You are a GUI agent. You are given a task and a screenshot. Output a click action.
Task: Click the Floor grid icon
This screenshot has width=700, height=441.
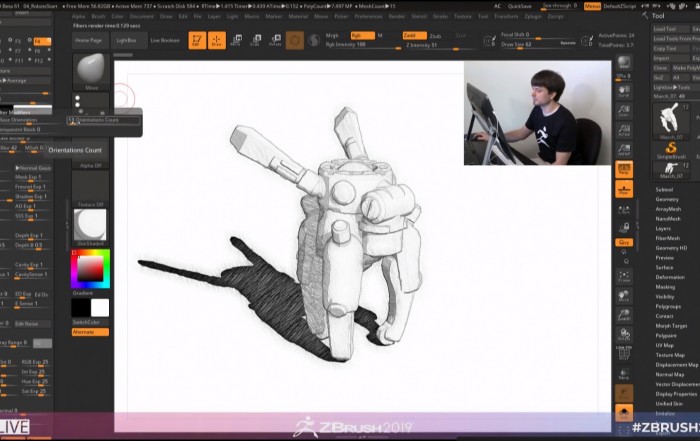[624, 190]
